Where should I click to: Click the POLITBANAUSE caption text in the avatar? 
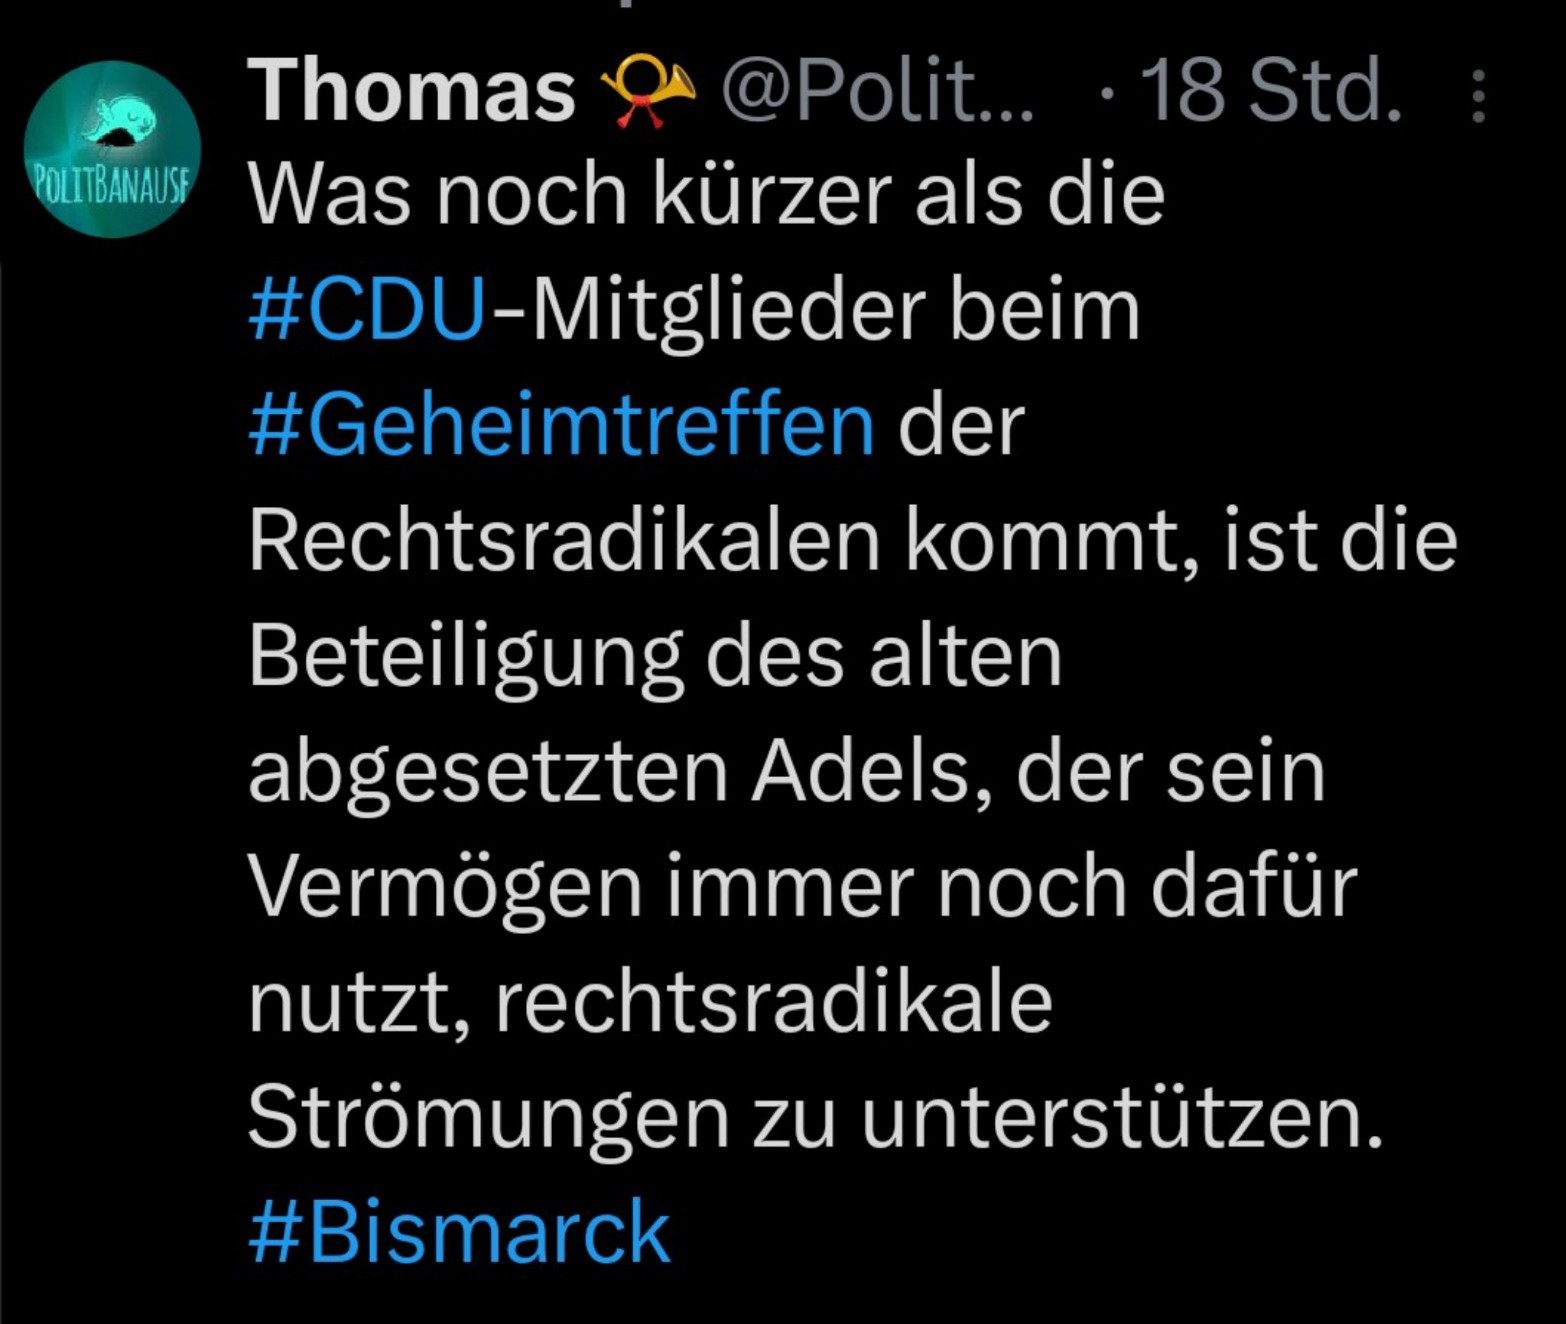click(111, 185)
